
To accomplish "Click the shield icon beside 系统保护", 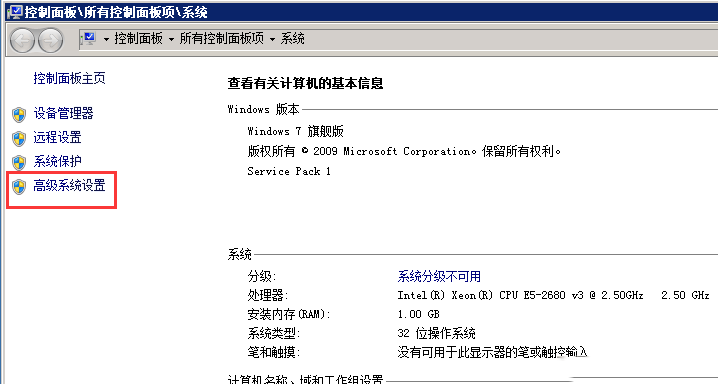I will 19,162.
